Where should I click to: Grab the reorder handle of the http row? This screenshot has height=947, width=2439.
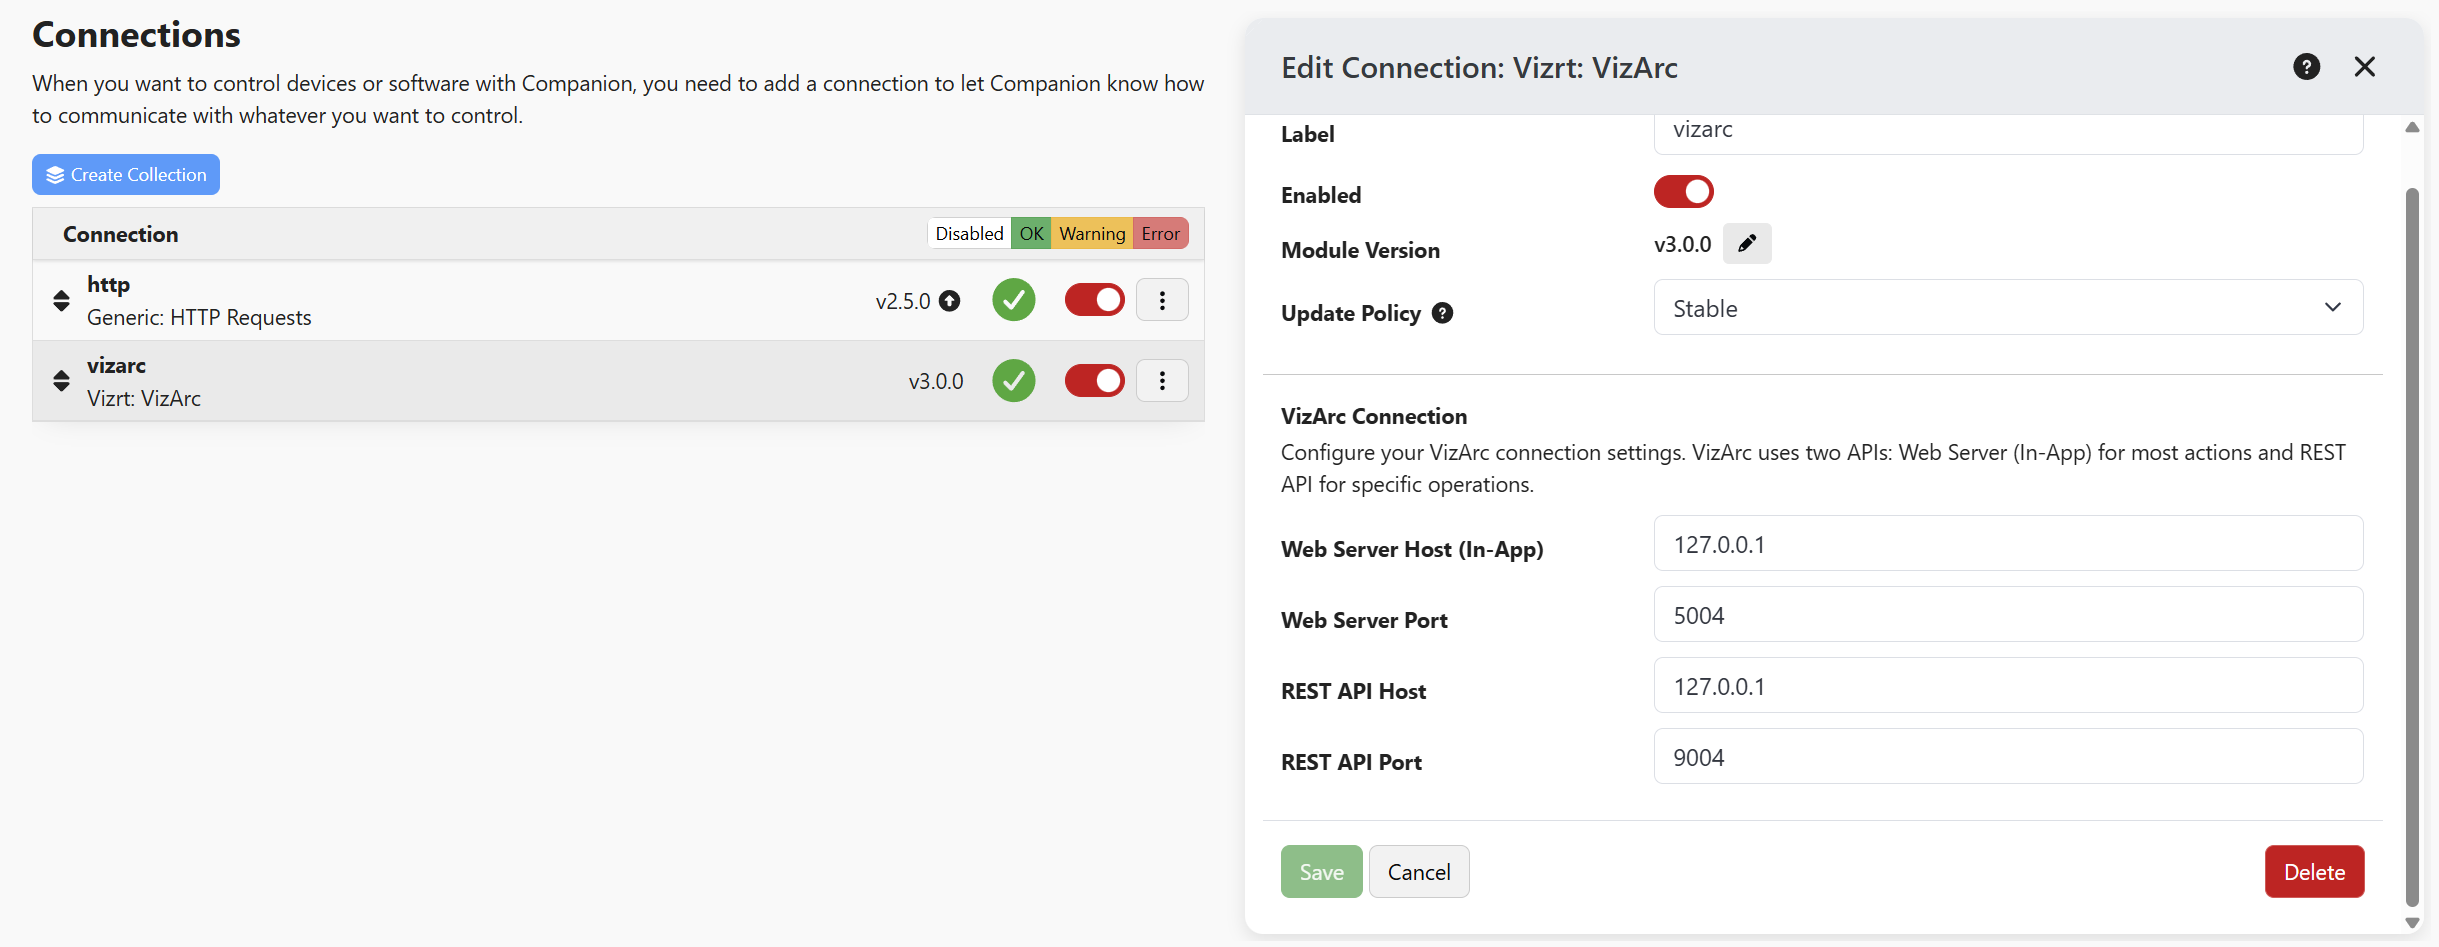61,301
